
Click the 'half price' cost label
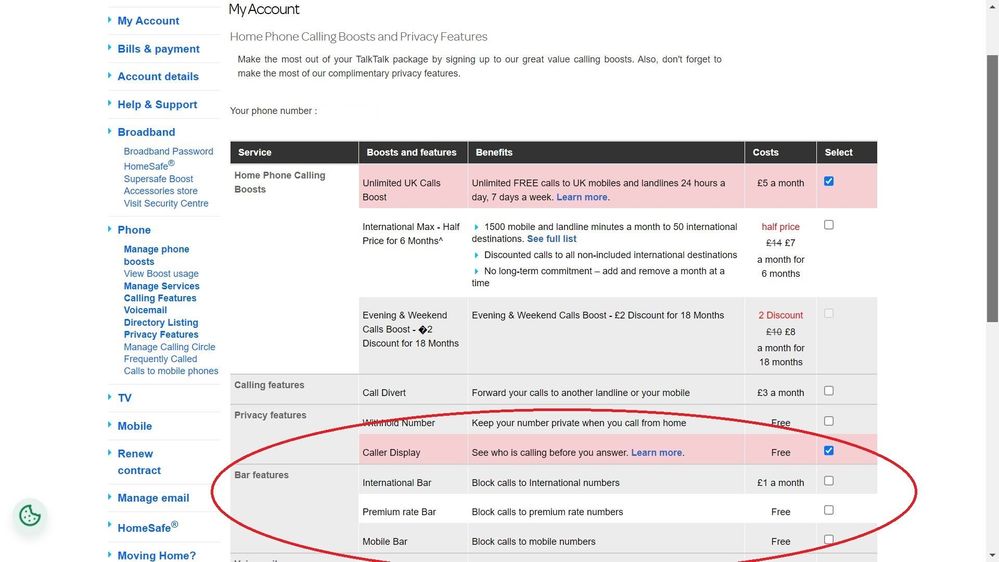[780, 227]
